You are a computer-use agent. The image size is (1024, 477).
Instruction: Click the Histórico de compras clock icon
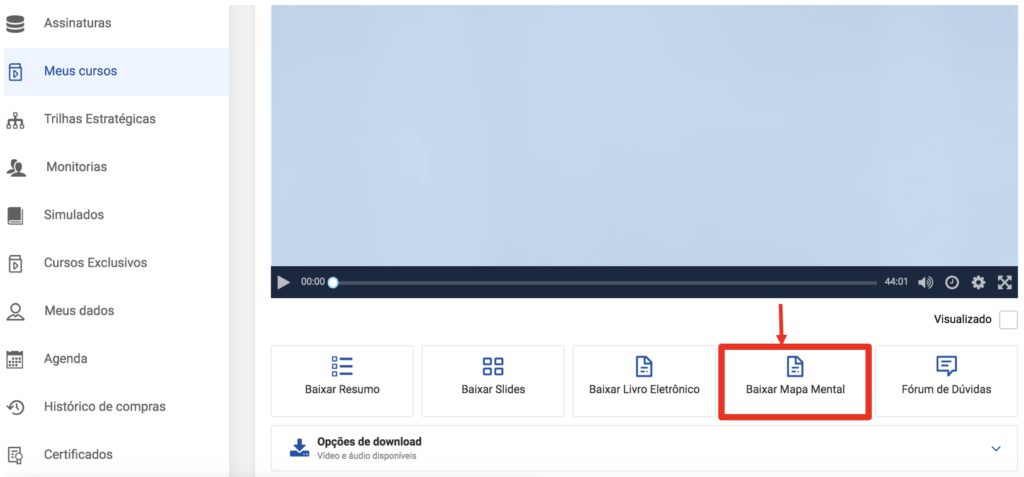(15, 407)
